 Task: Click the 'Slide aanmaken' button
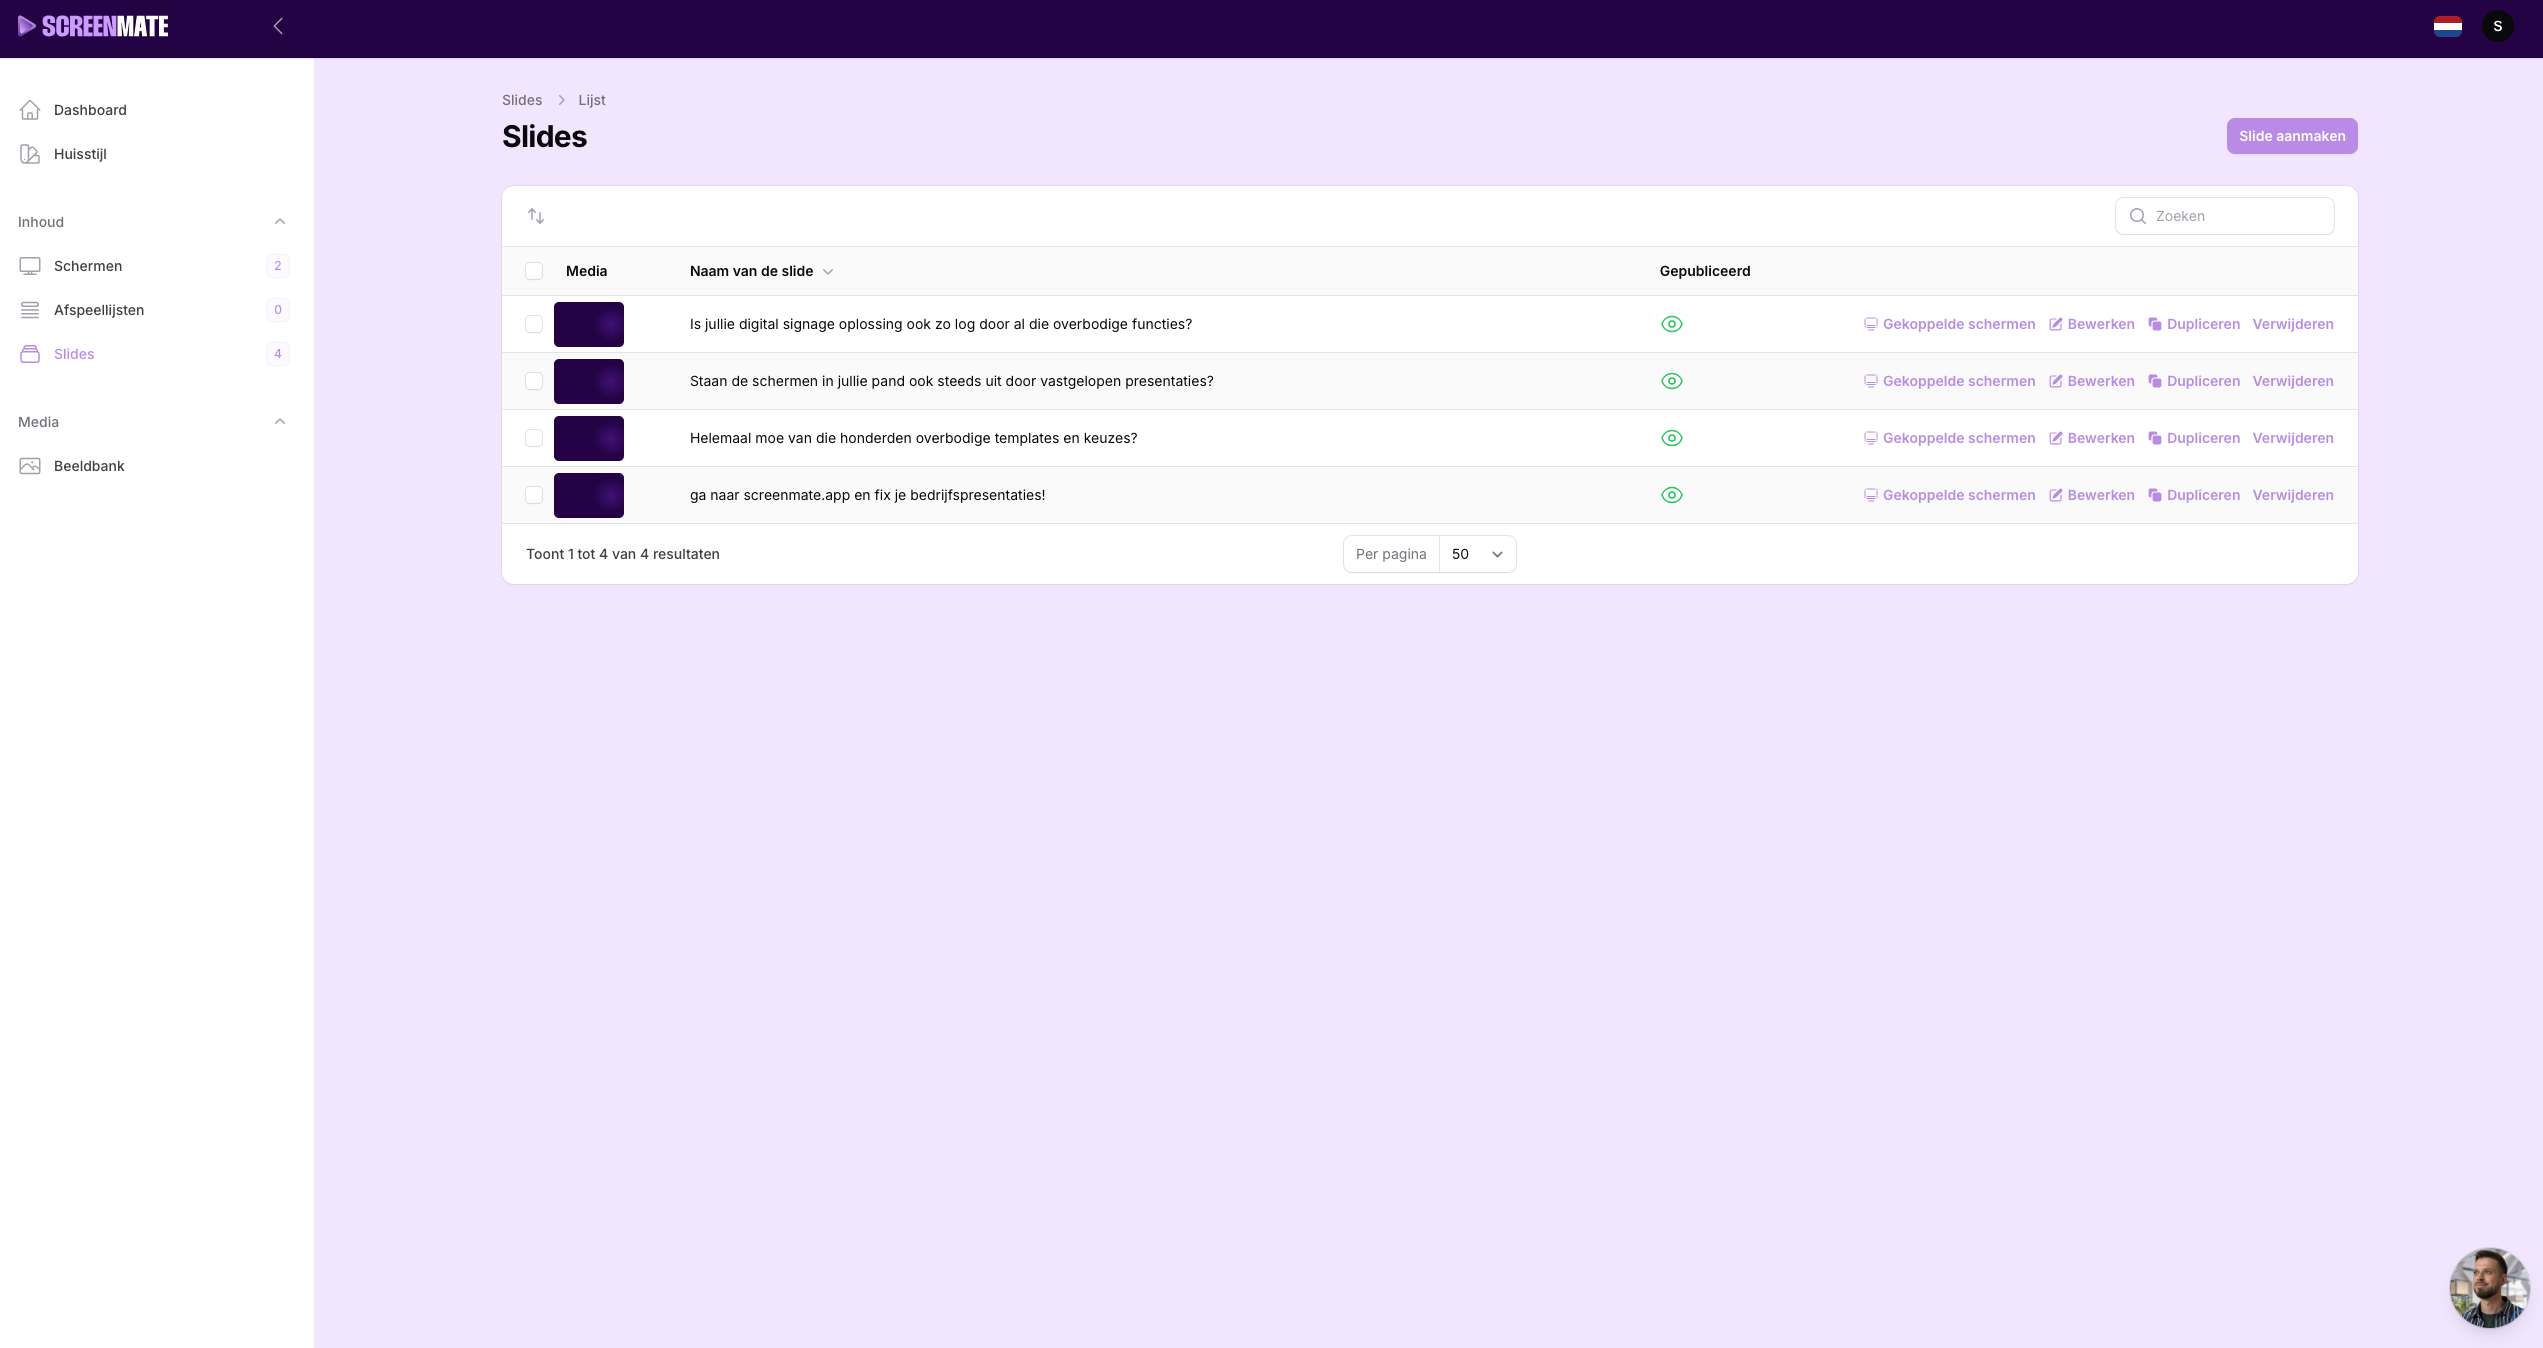pyautogui.click(x=2291, y=136)
